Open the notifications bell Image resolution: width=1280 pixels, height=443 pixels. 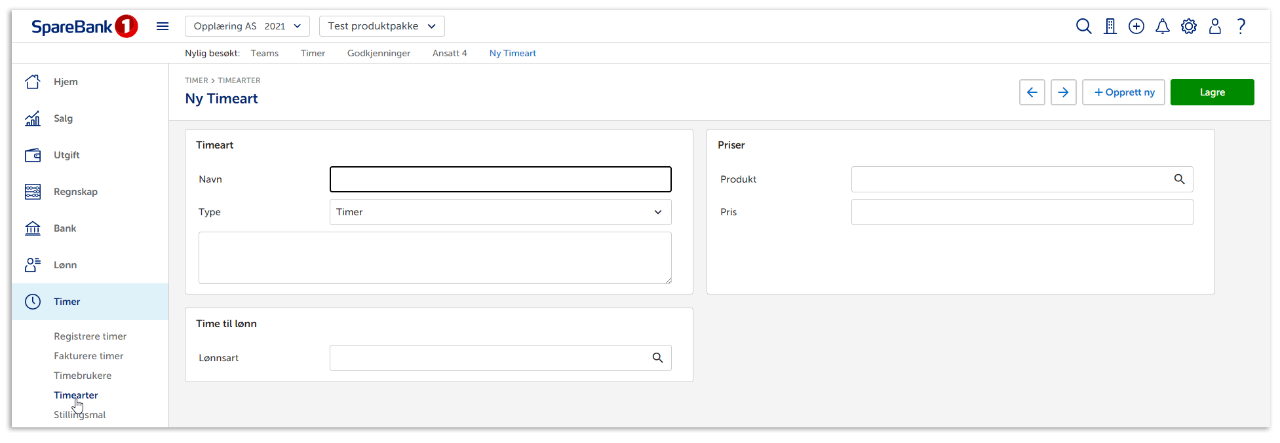(1162, 27)
